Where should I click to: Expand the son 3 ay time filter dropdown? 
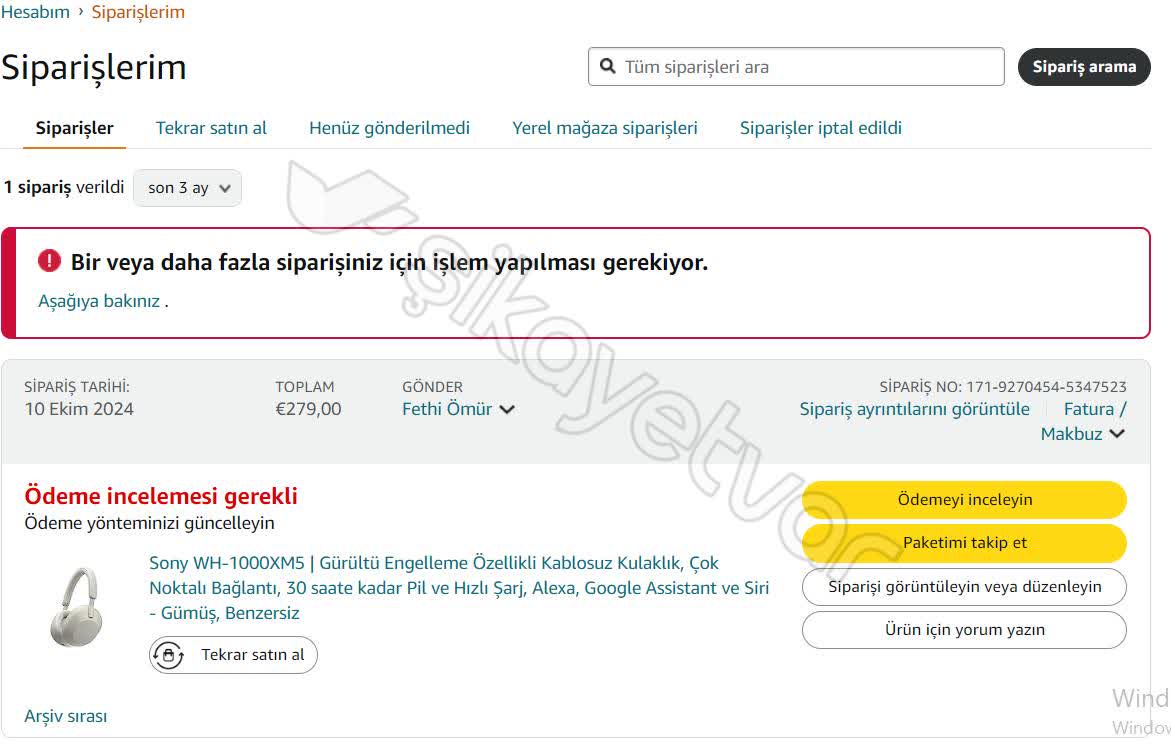click(187, 187)
